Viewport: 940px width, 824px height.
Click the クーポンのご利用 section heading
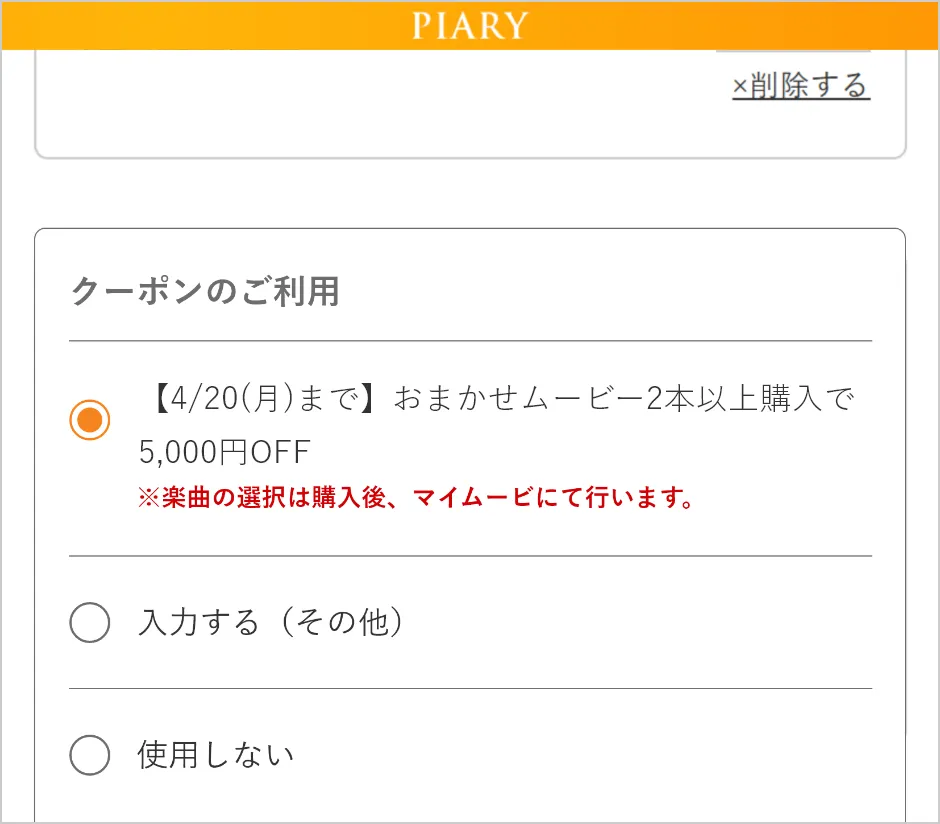[x=205, y=292]
